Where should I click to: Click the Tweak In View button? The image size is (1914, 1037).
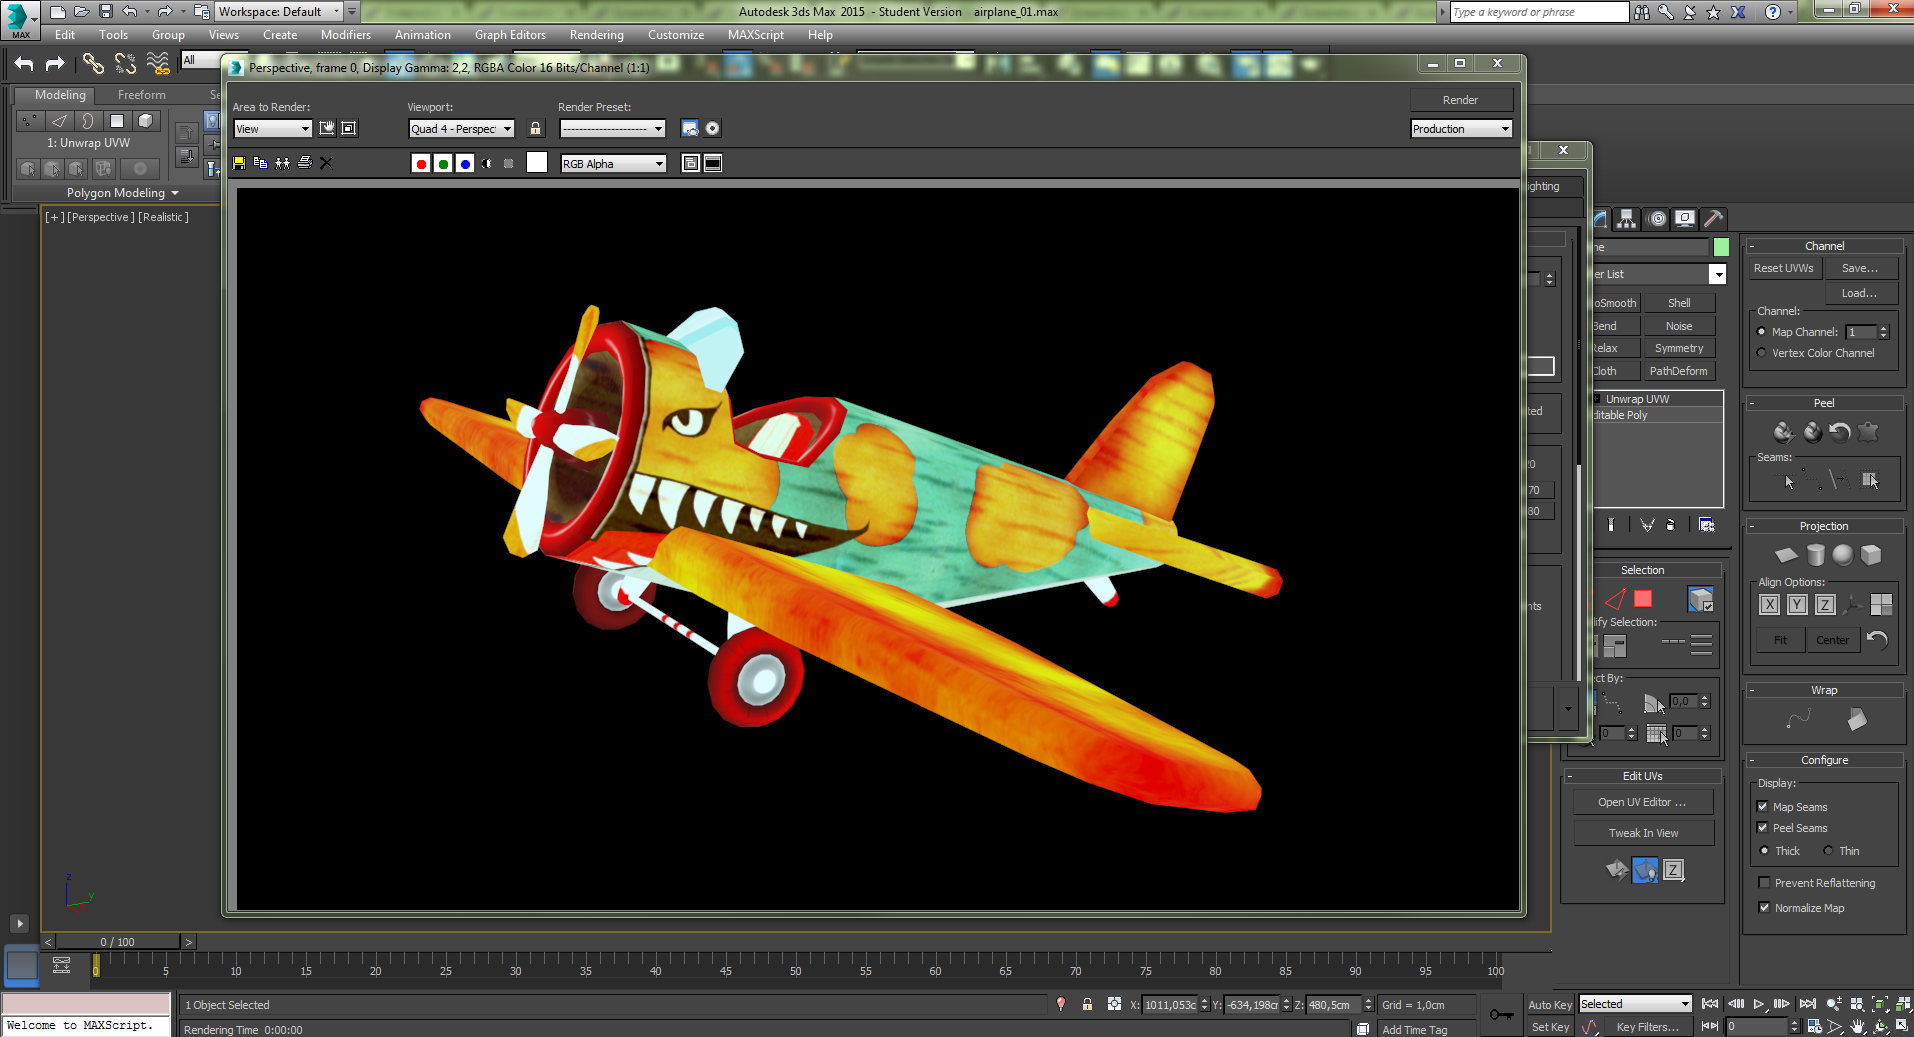1643,833
